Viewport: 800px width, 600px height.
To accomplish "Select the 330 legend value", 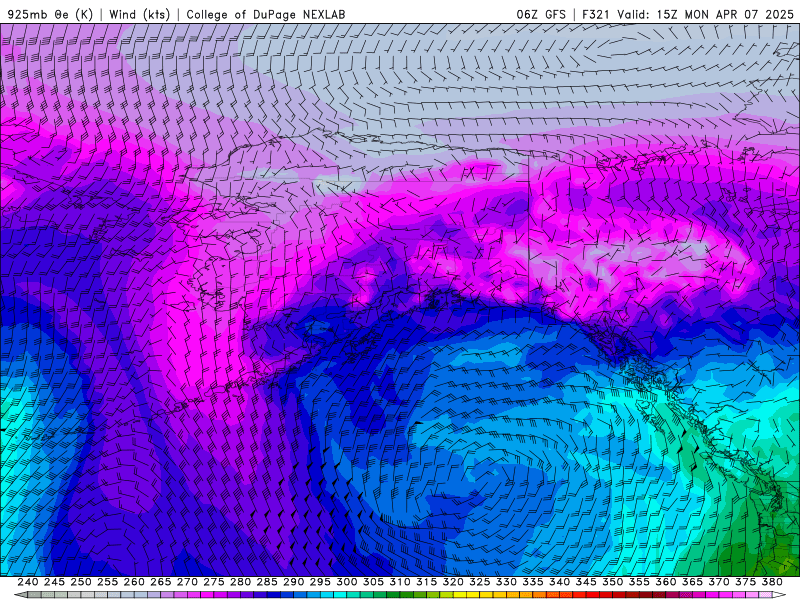I will coord(506,582).
